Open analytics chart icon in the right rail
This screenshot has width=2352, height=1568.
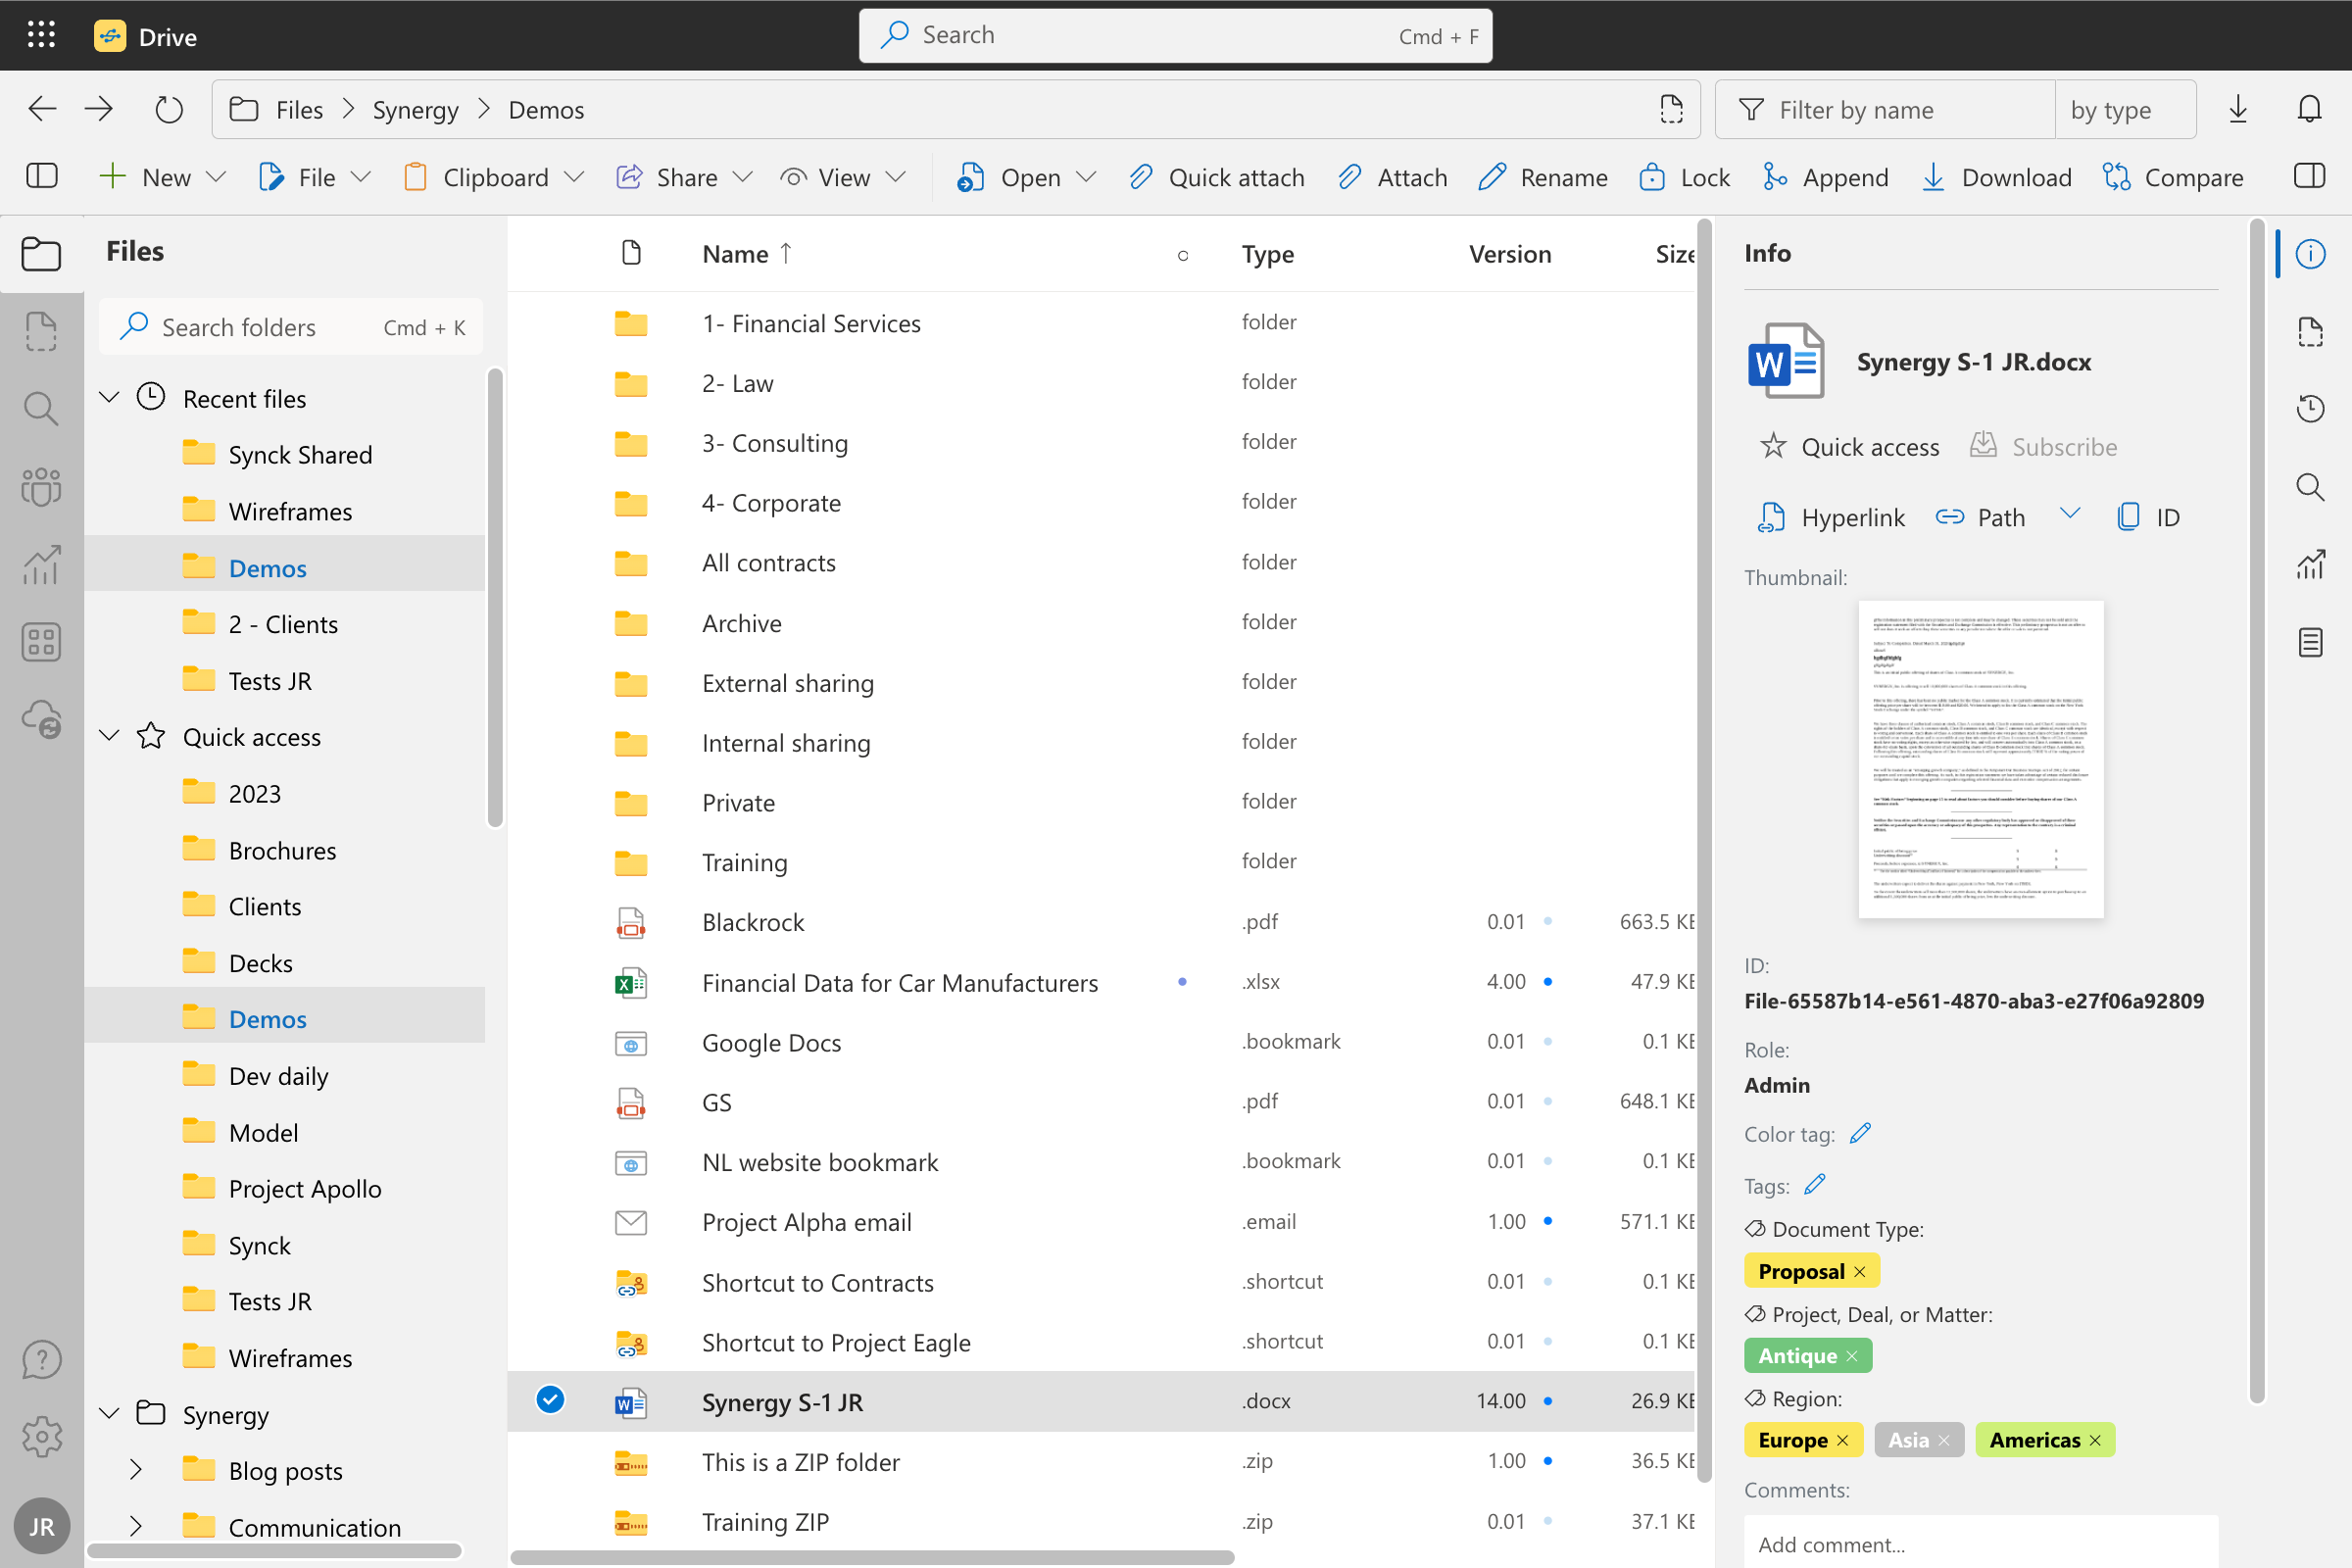click(x=2310, y=564)
